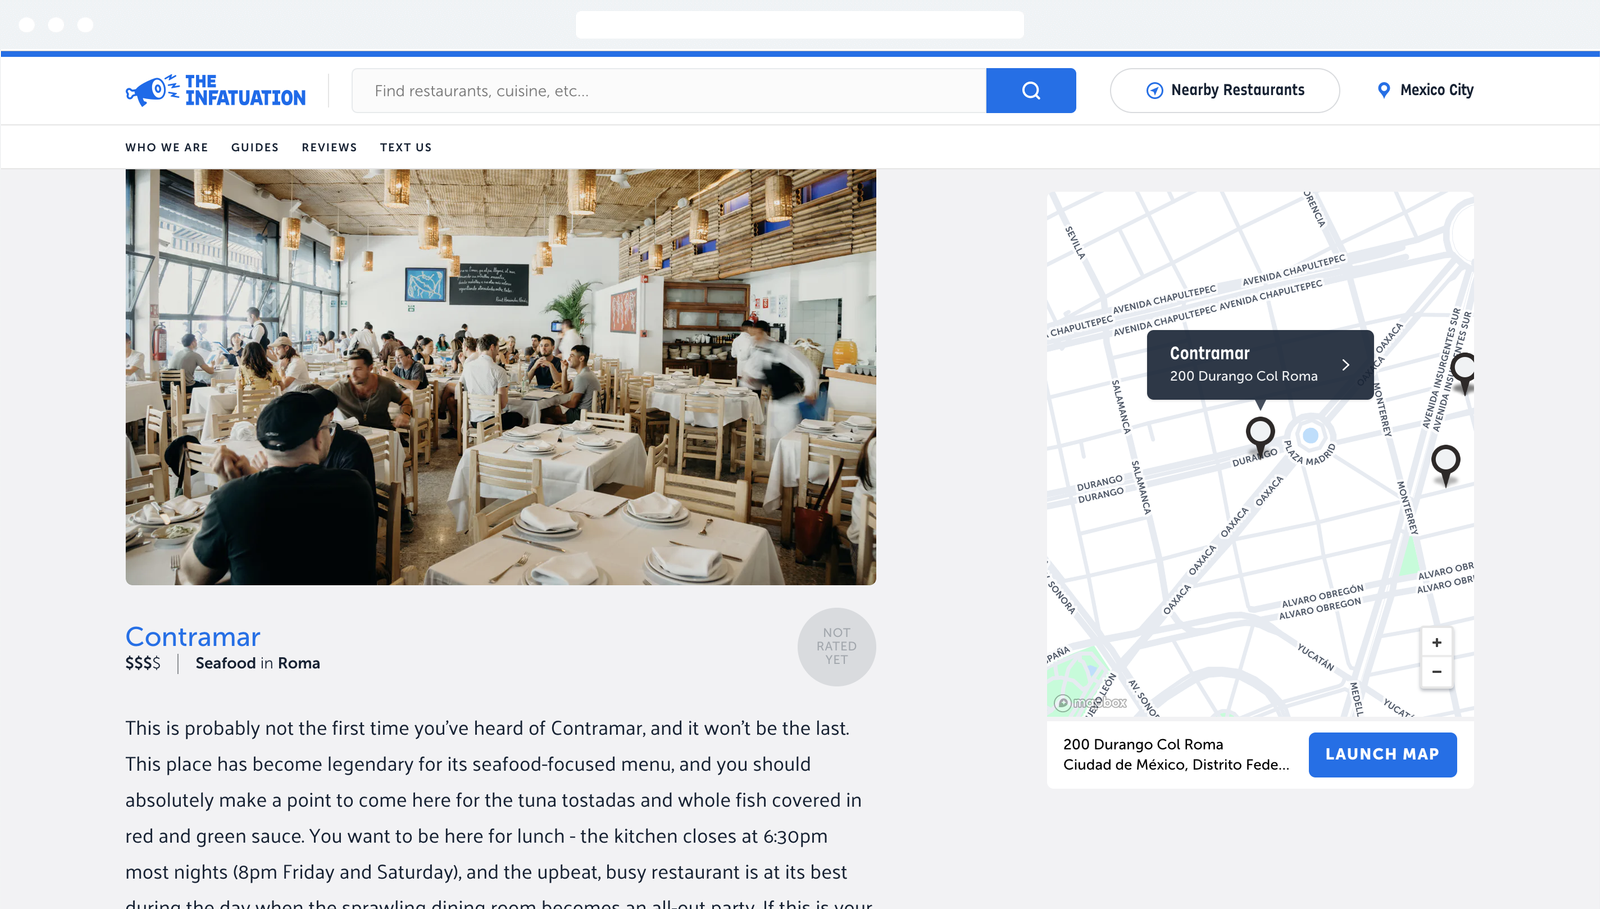Click the map pin beside Monterrey street
Viewport: 1600px width, 909px height.
point(1446,464)
